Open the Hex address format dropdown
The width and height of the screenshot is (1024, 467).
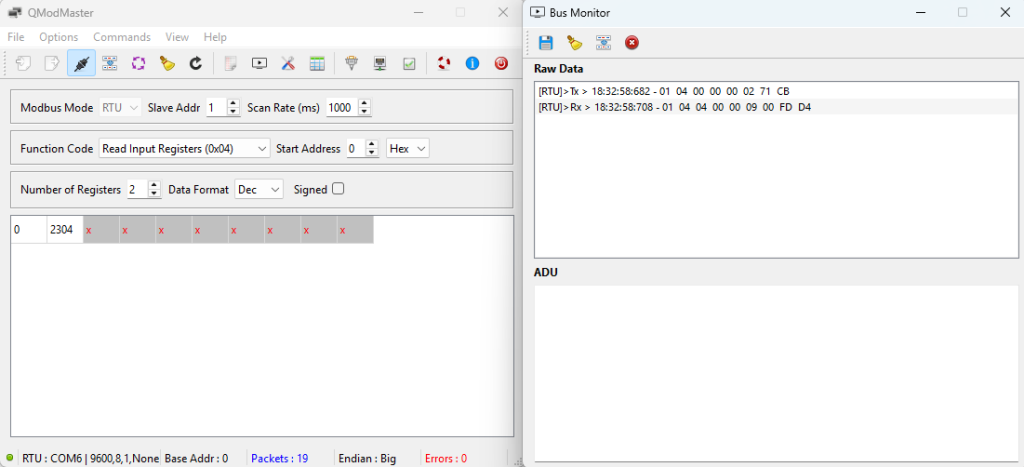(x=408, y=149)
